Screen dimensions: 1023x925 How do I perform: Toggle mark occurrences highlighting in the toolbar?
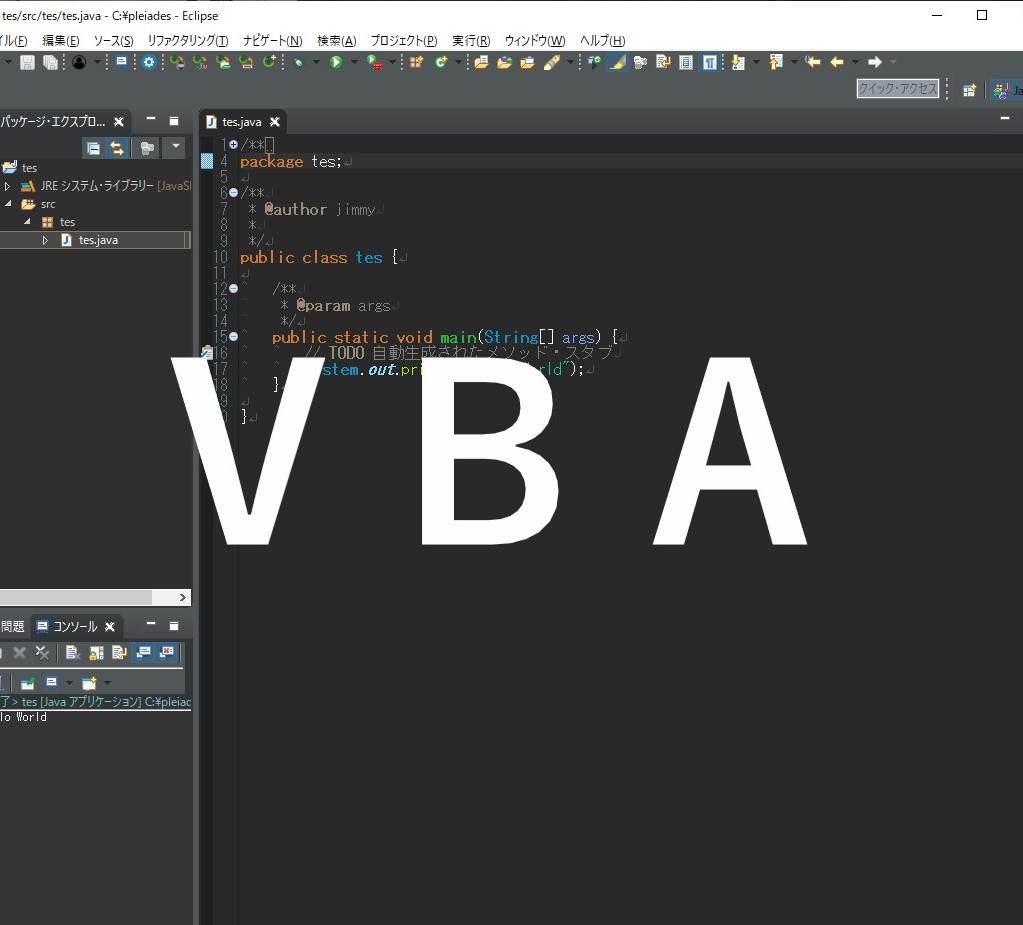pos(616,62)
